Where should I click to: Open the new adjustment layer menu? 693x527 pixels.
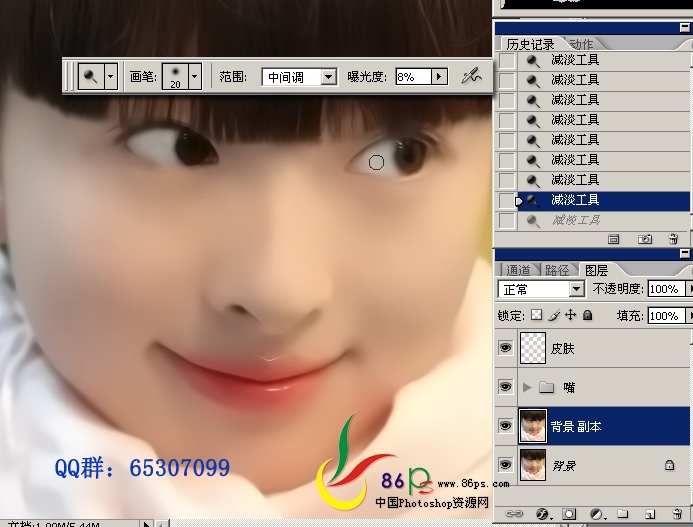[597, 514]
